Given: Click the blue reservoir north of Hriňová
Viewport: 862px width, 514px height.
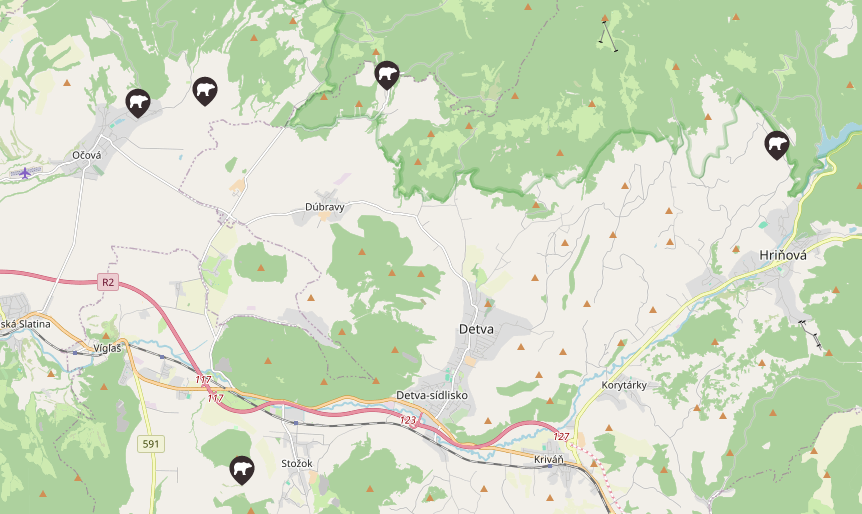Looking at the screenshot, I should (x=838, y=139).
